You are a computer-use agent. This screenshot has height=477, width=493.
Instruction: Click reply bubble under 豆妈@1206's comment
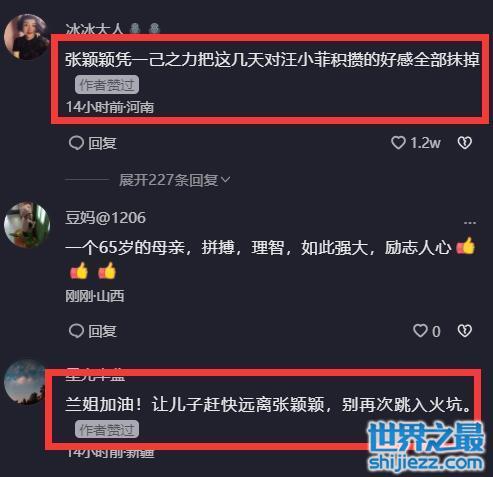pos(76,331)
